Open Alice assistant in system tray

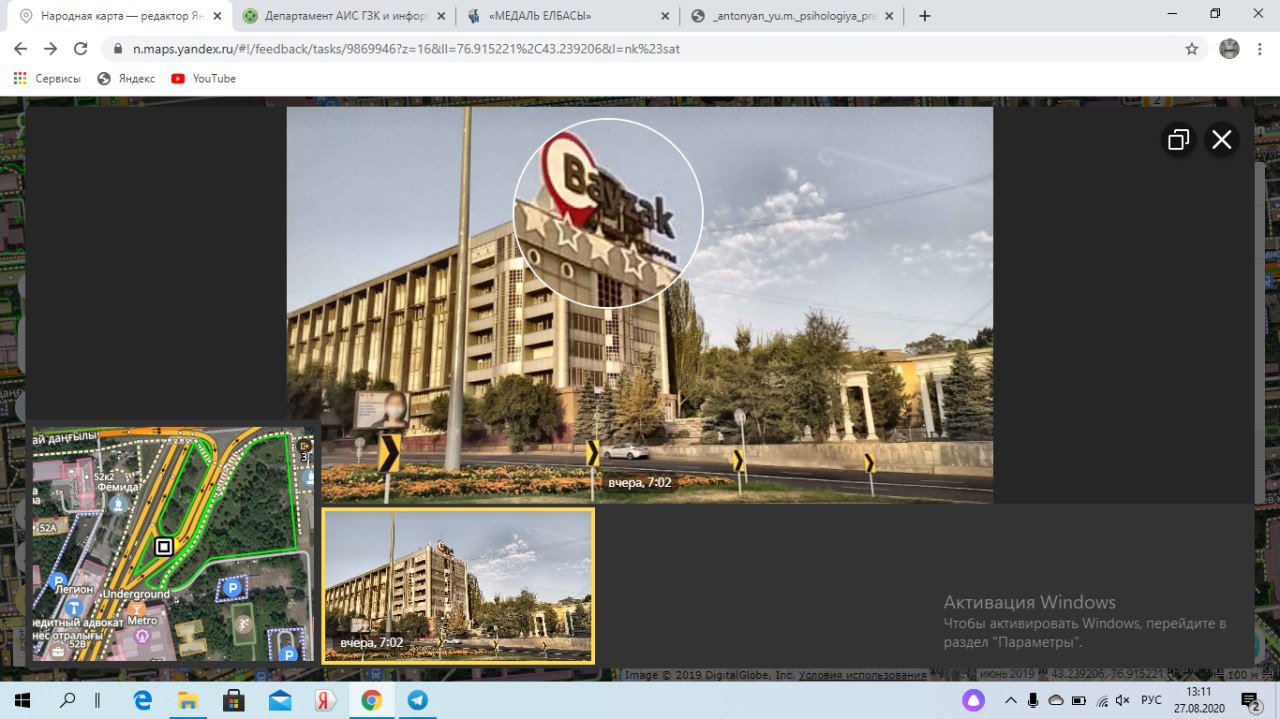coord(973,700)
